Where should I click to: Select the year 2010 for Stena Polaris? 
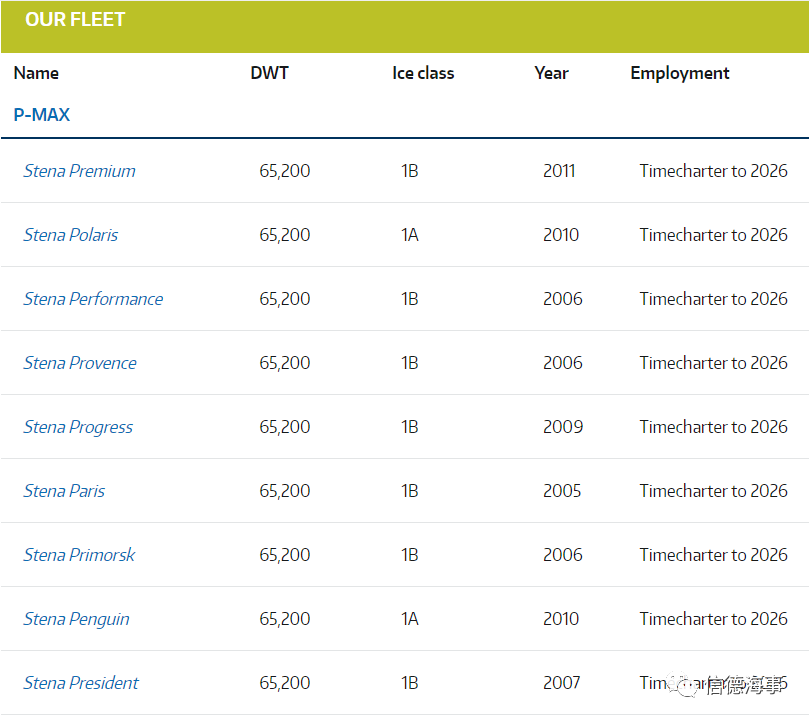(561, 235)
